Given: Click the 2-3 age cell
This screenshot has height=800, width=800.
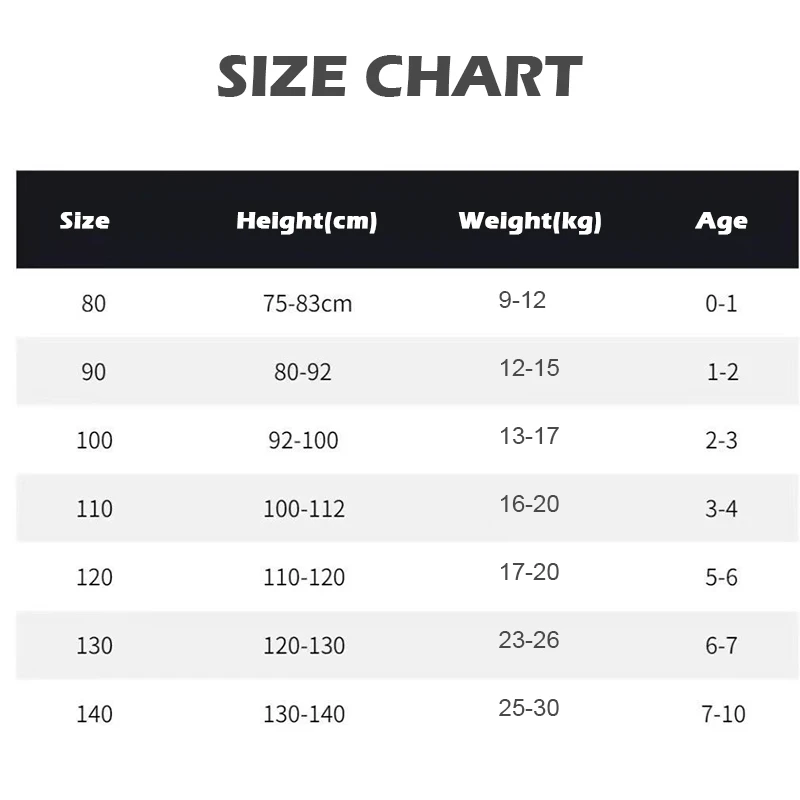Looking at the screenshot, I should tap(721, 440).
